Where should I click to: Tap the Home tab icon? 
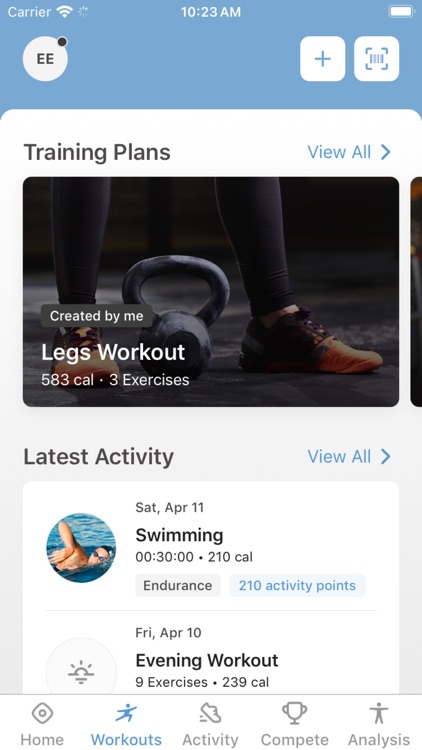[42, 714]
